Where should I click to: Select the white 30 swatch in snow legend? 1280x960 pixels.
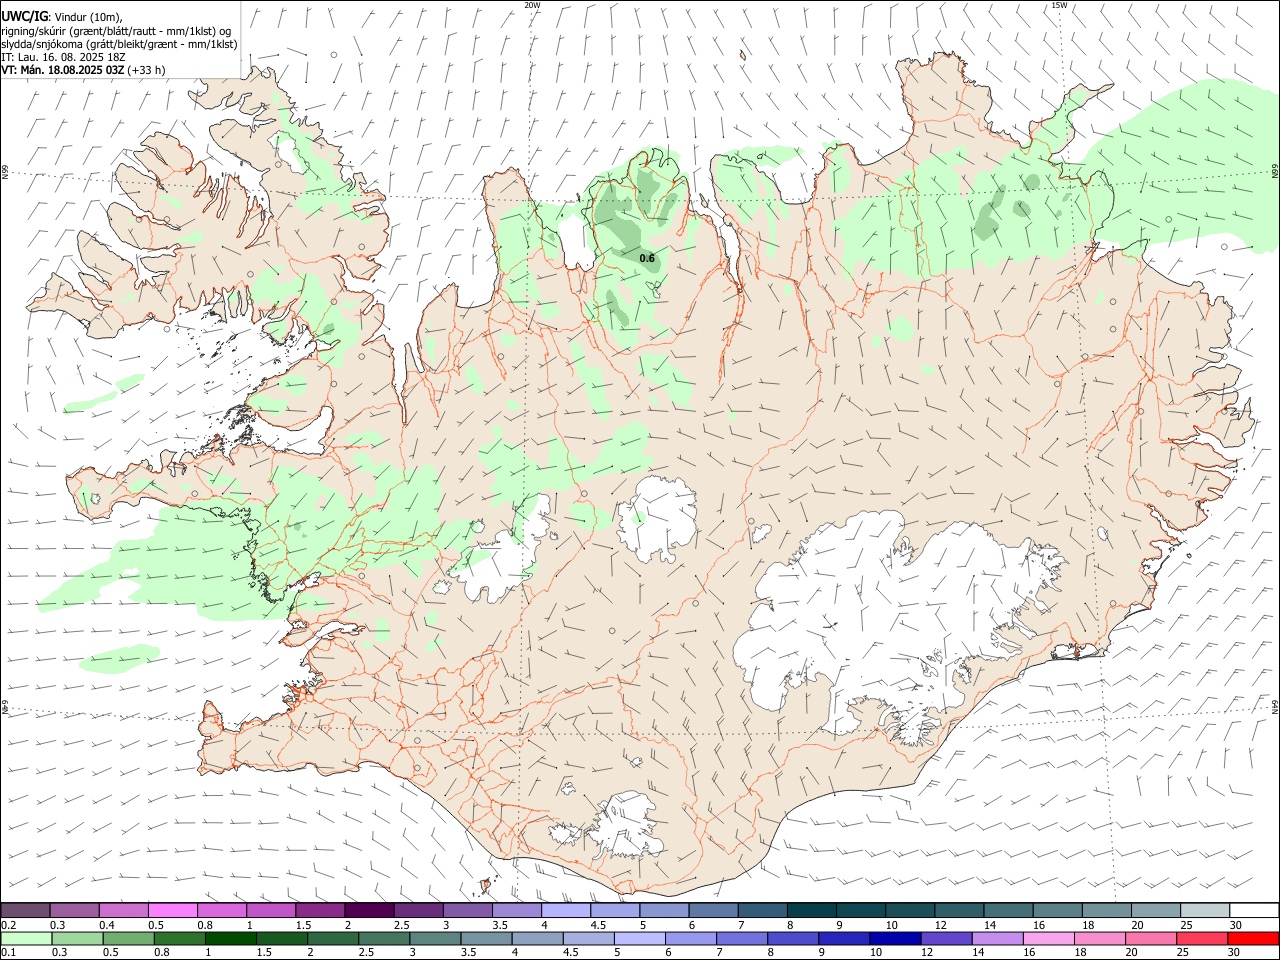[1254, 911]
